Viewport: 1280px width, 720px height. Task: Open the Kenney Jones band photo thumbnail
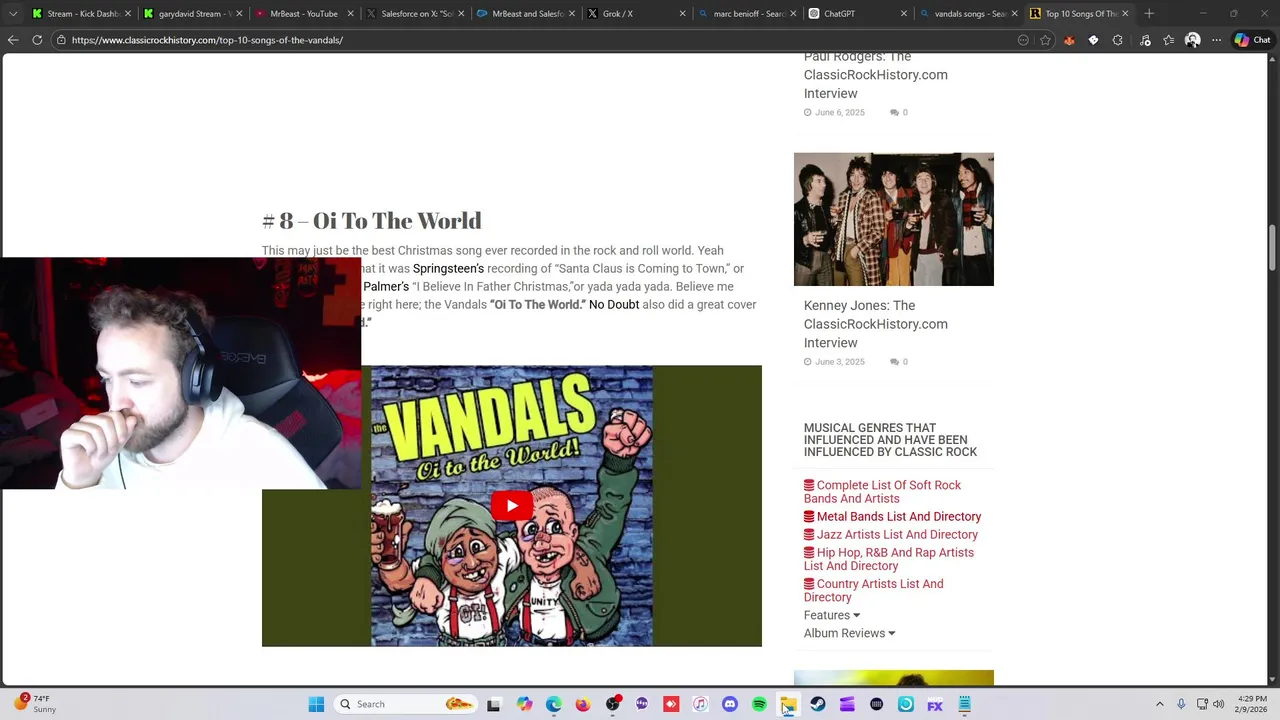click(x=893, y=219)
